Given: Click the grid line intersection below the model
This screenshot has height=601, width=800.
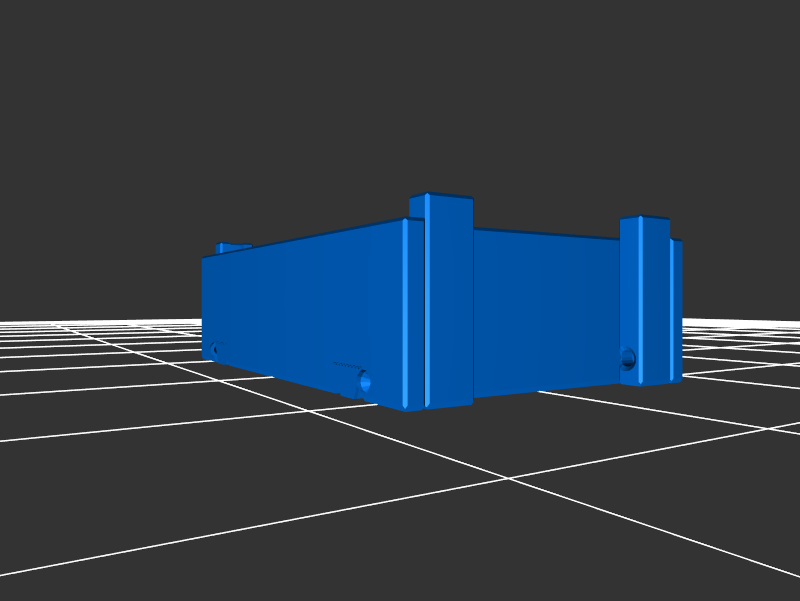Looking at the screenshot, I should [x=509, y=479].
